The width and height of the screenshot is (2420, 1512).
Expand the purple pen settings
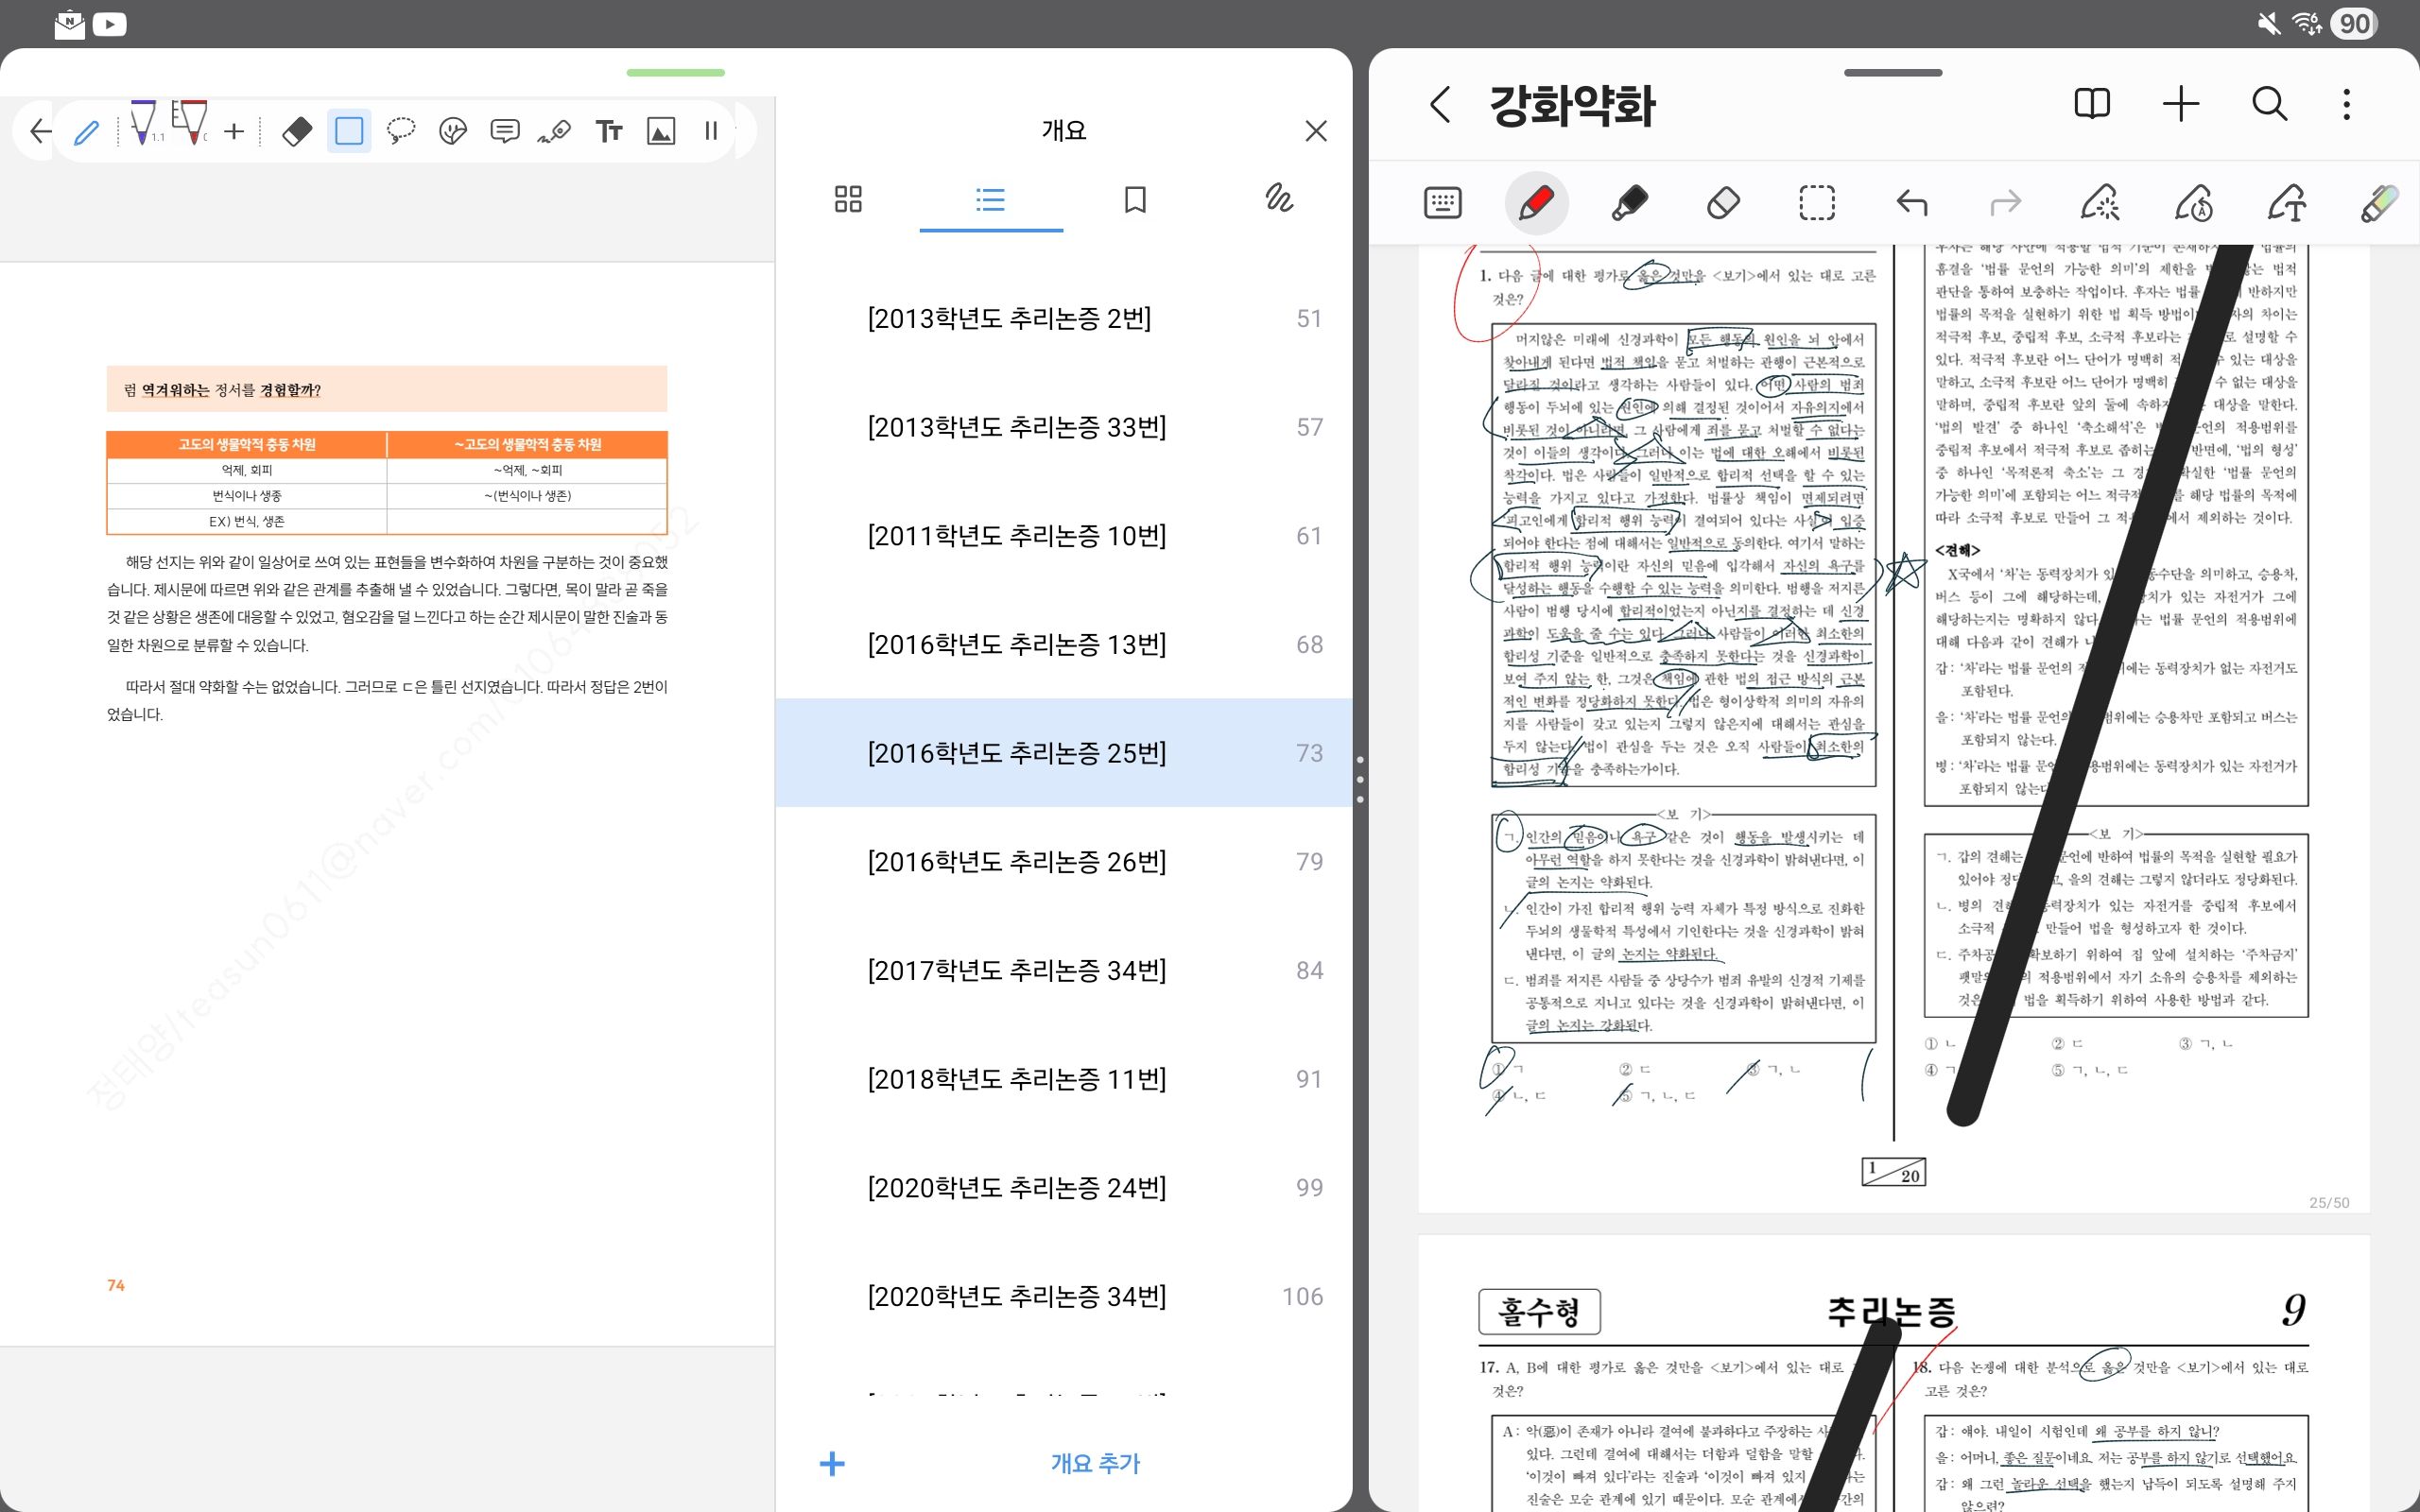coord(144,125)
